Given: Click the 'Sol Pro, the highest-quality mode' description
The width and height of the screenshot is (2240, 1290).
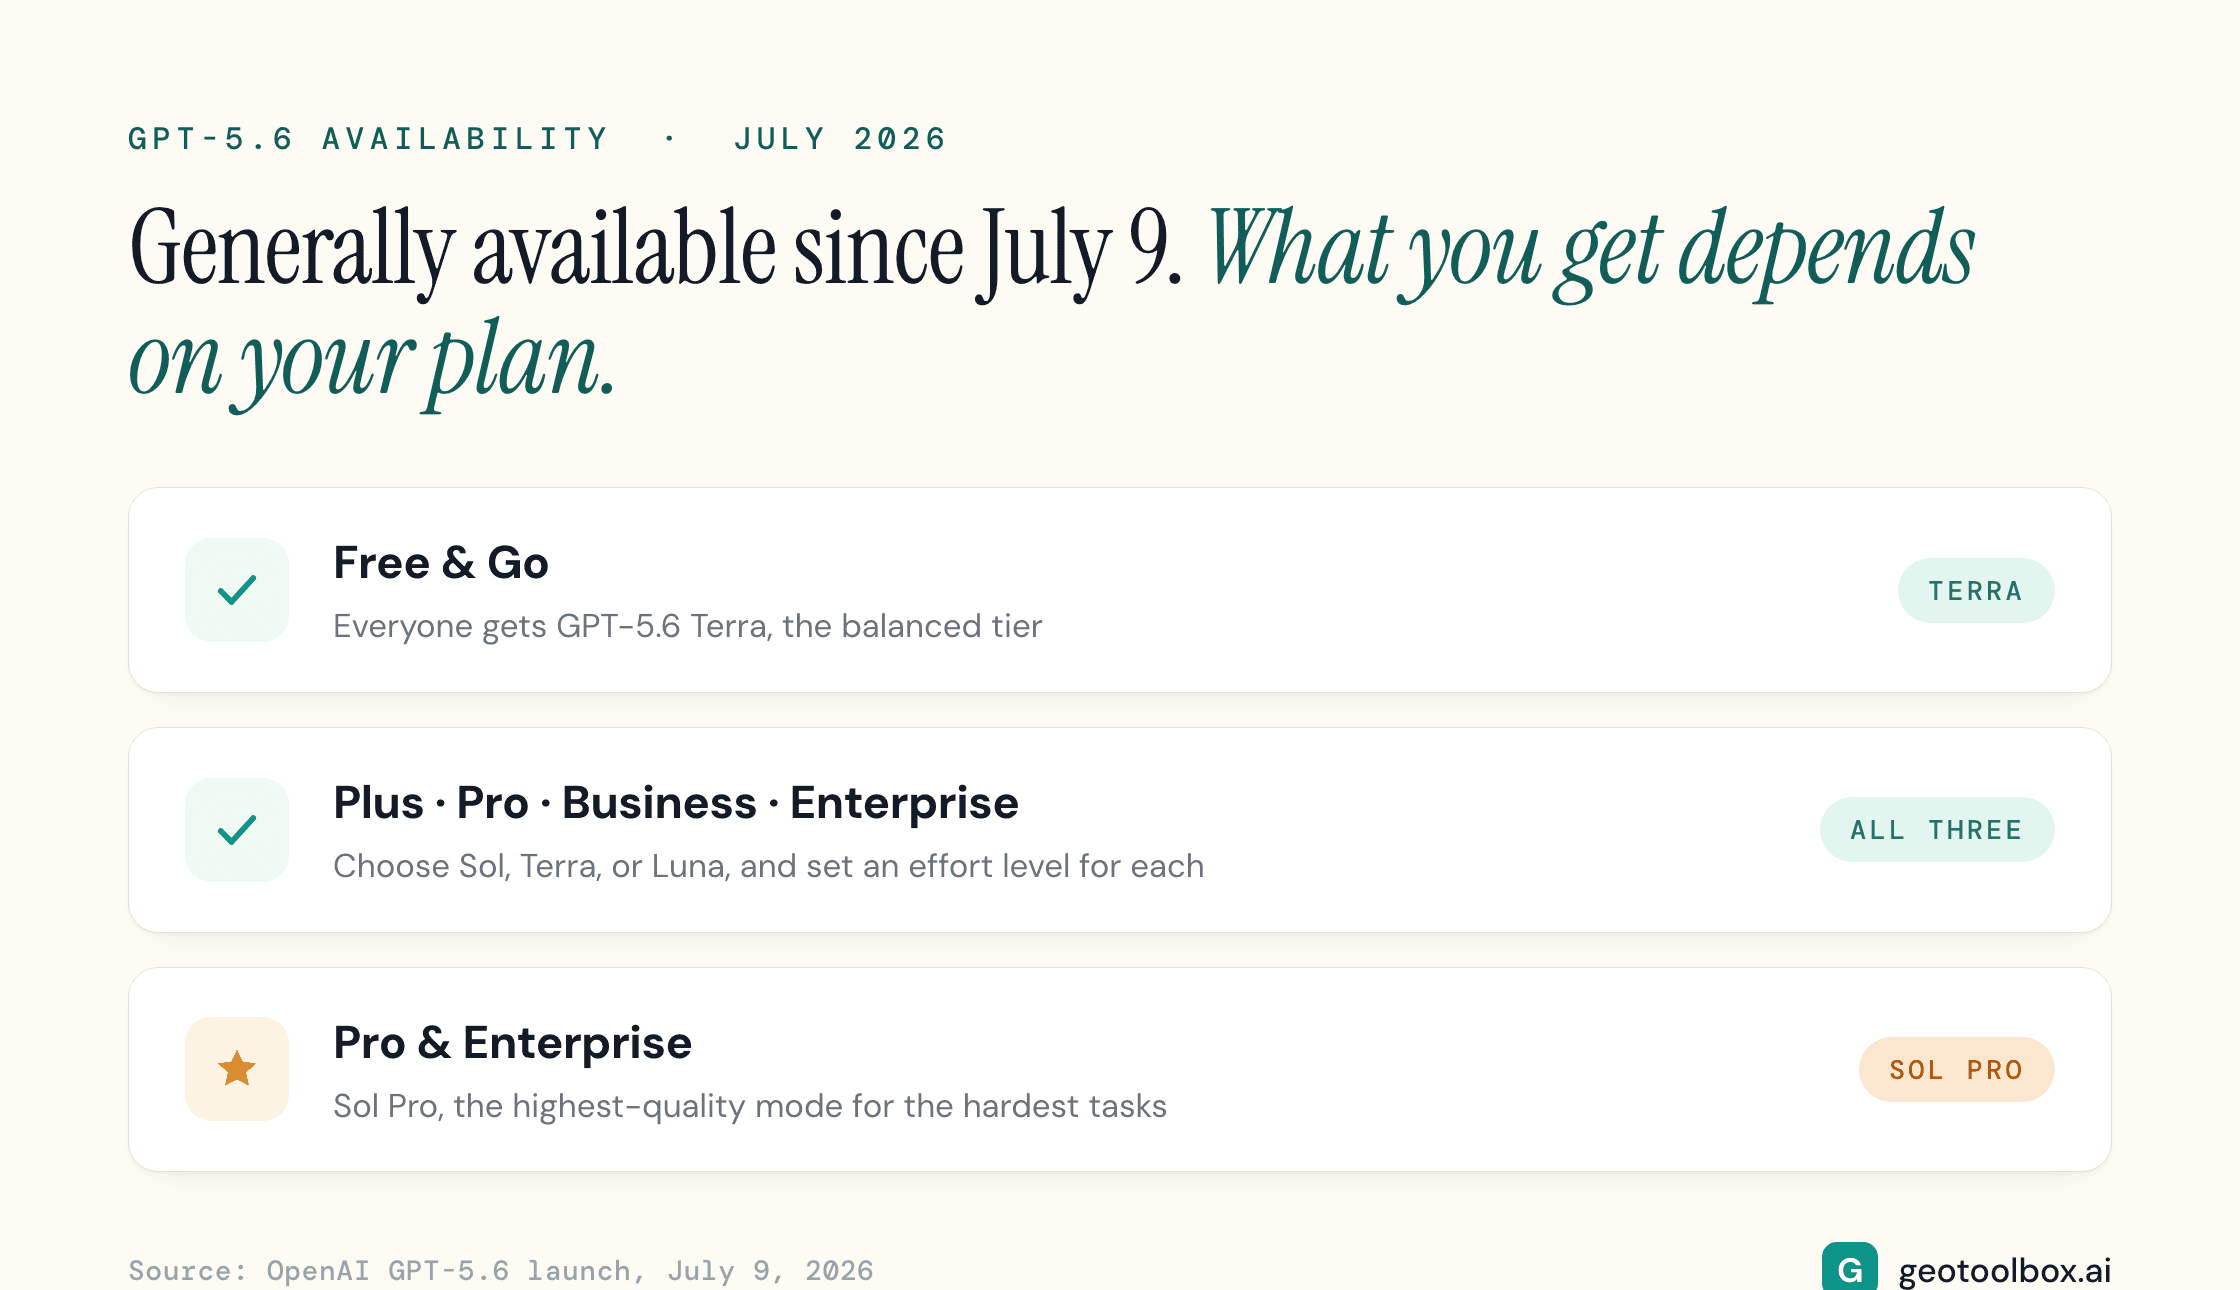Looking at the screenshot, I should pos(750,1106).
